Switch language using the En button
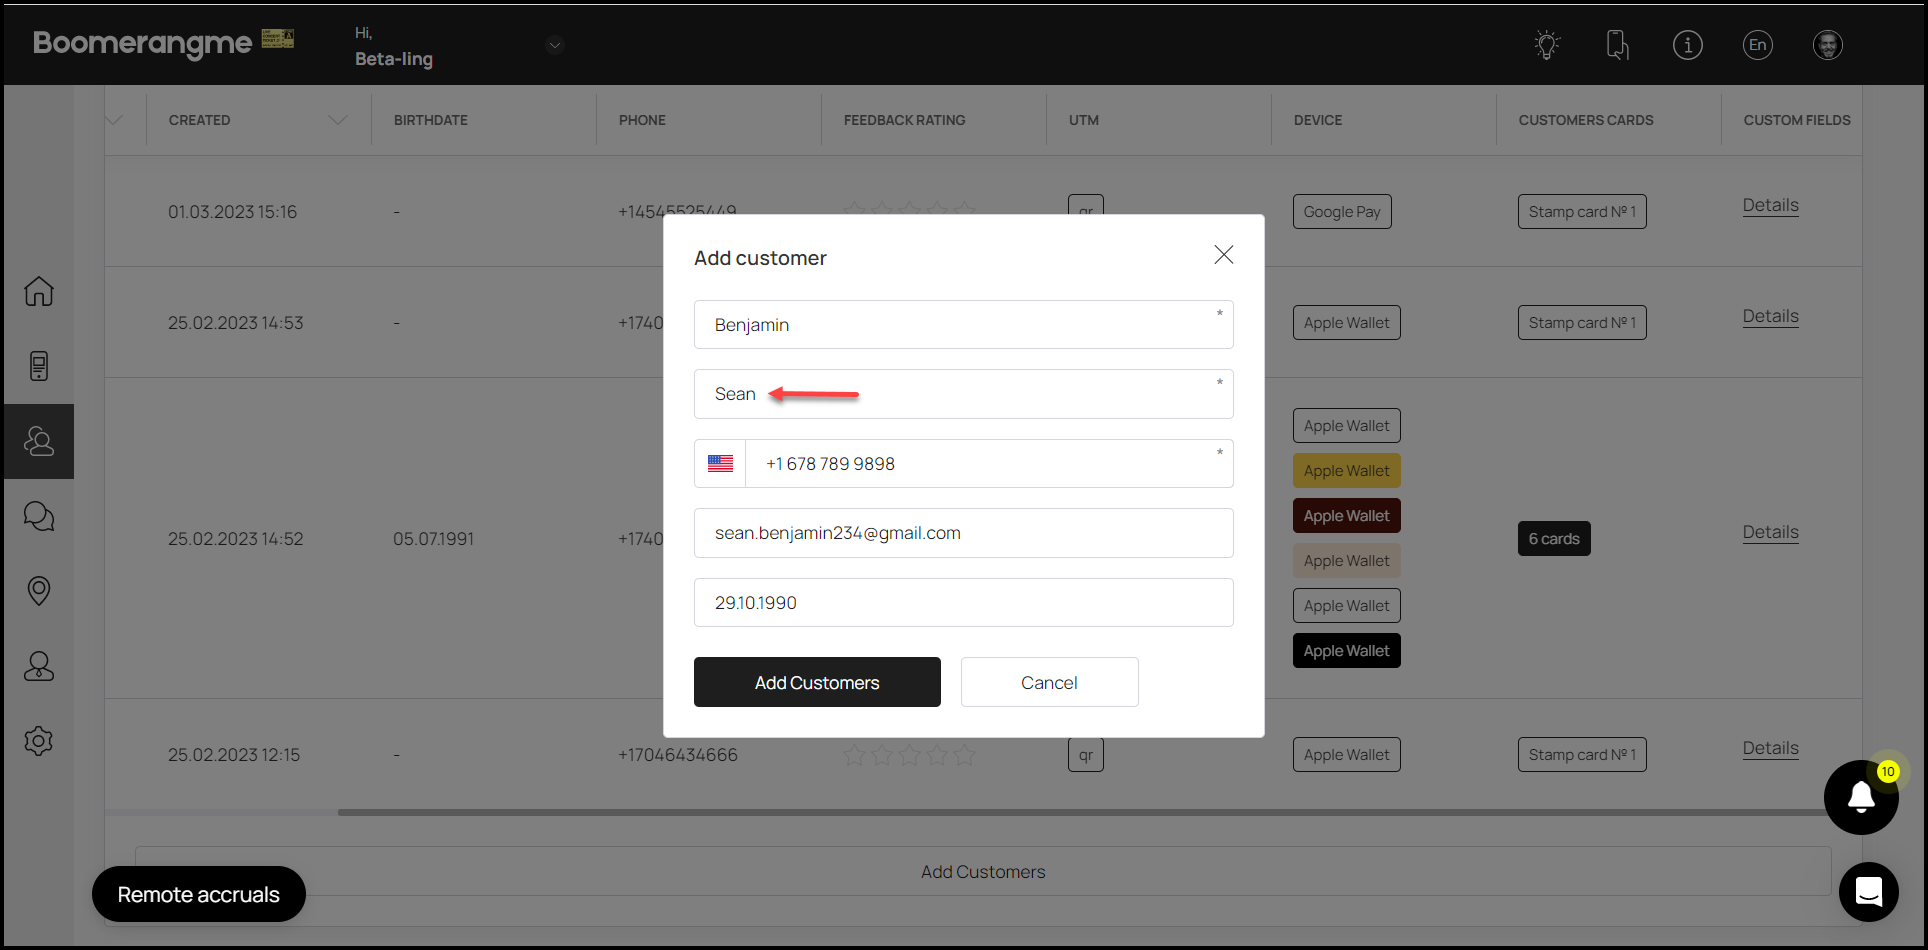 tap(1757, 45)
